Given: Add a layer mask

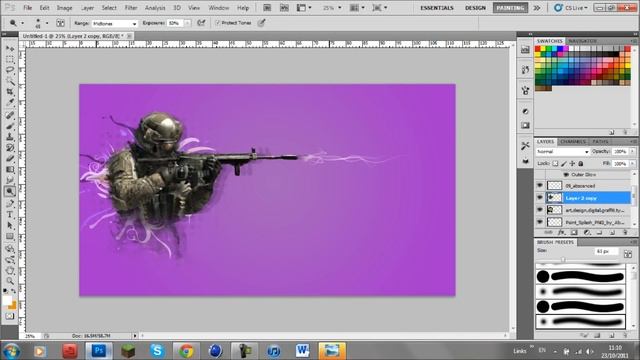Looking at the screenshot, I should [574, 232].
